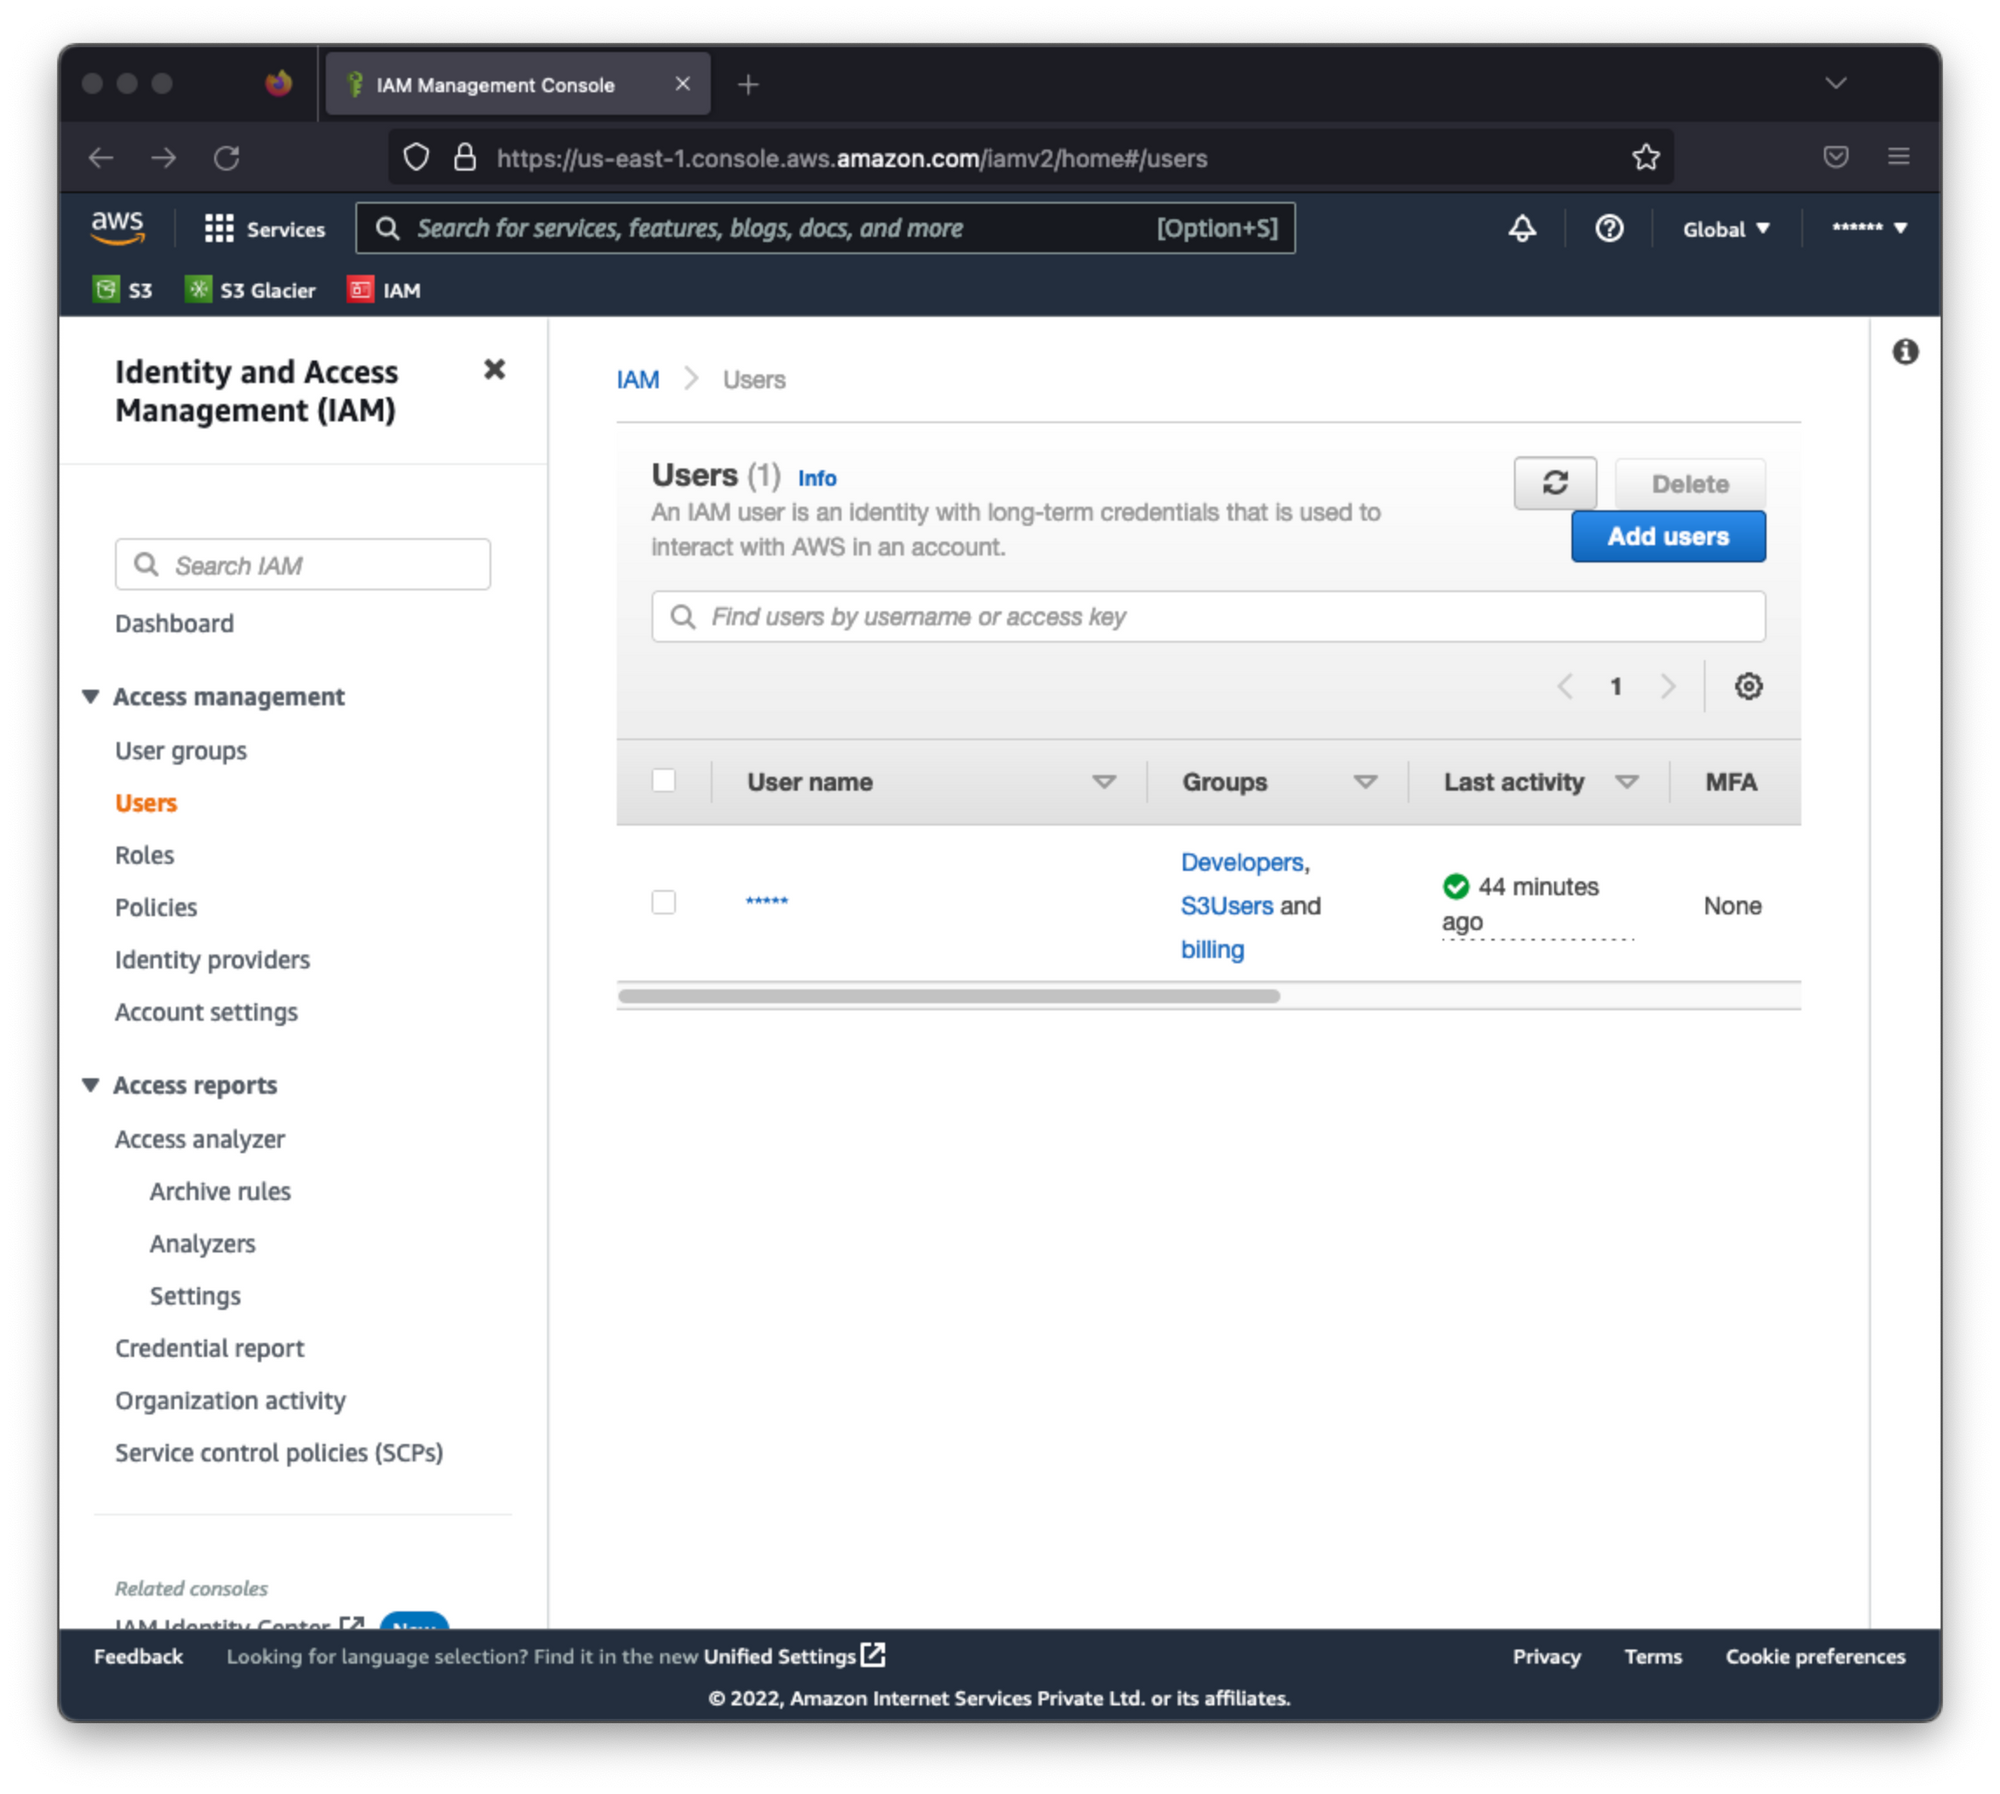
Task: Open User groups in sidebar
Action: [x=181, y=750]
